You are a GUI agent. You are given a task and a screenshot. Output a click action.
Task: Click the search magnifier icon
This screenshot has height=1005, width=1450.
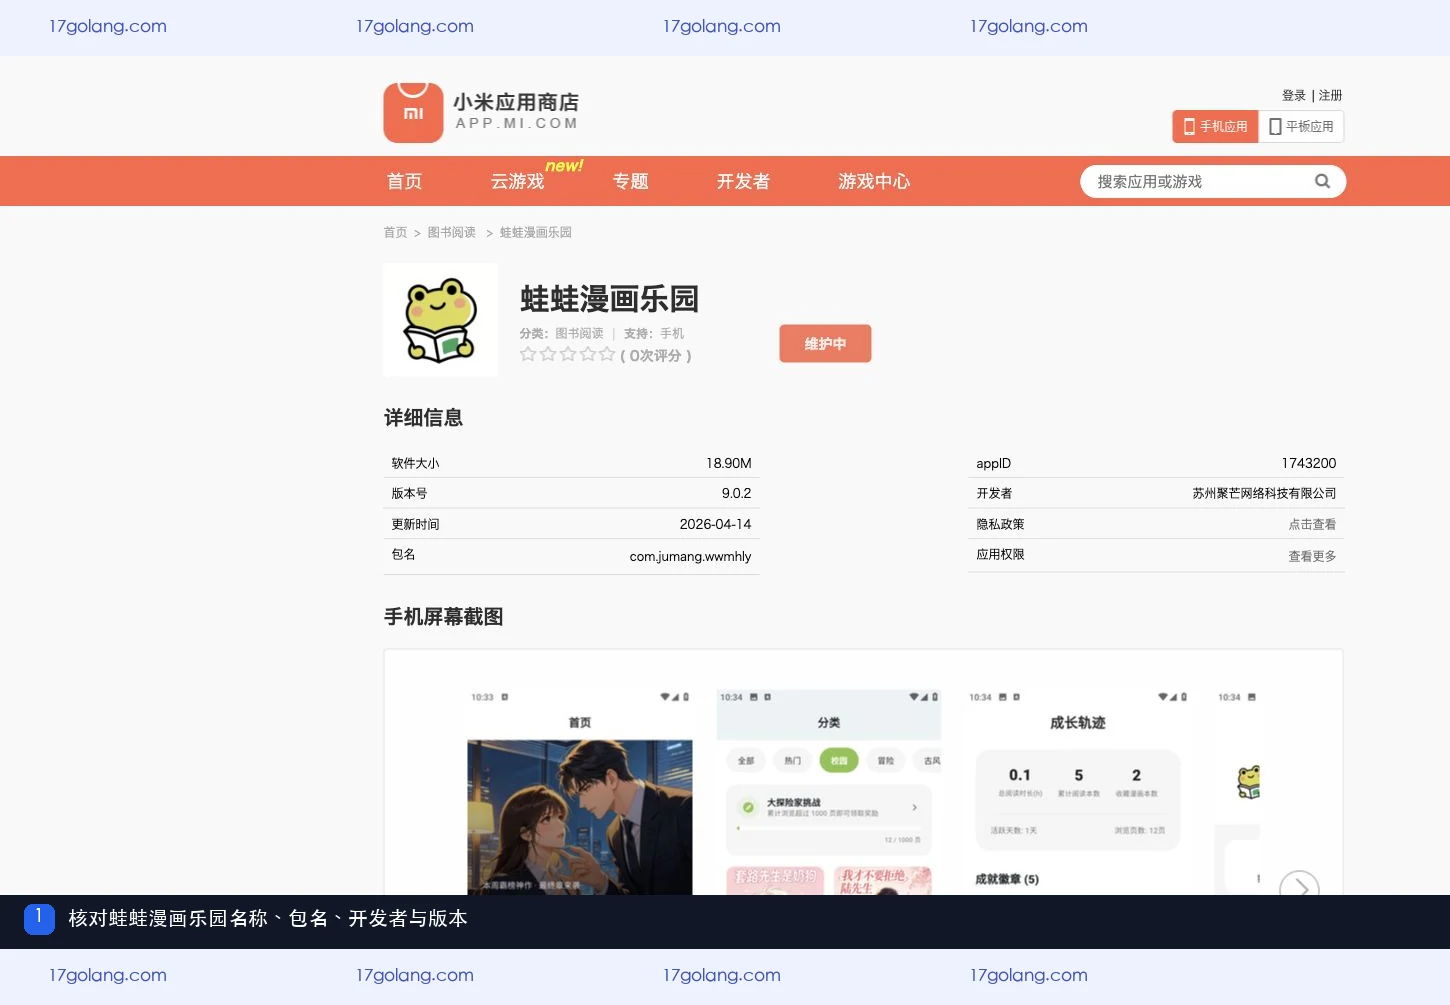tap(1322, 181)
